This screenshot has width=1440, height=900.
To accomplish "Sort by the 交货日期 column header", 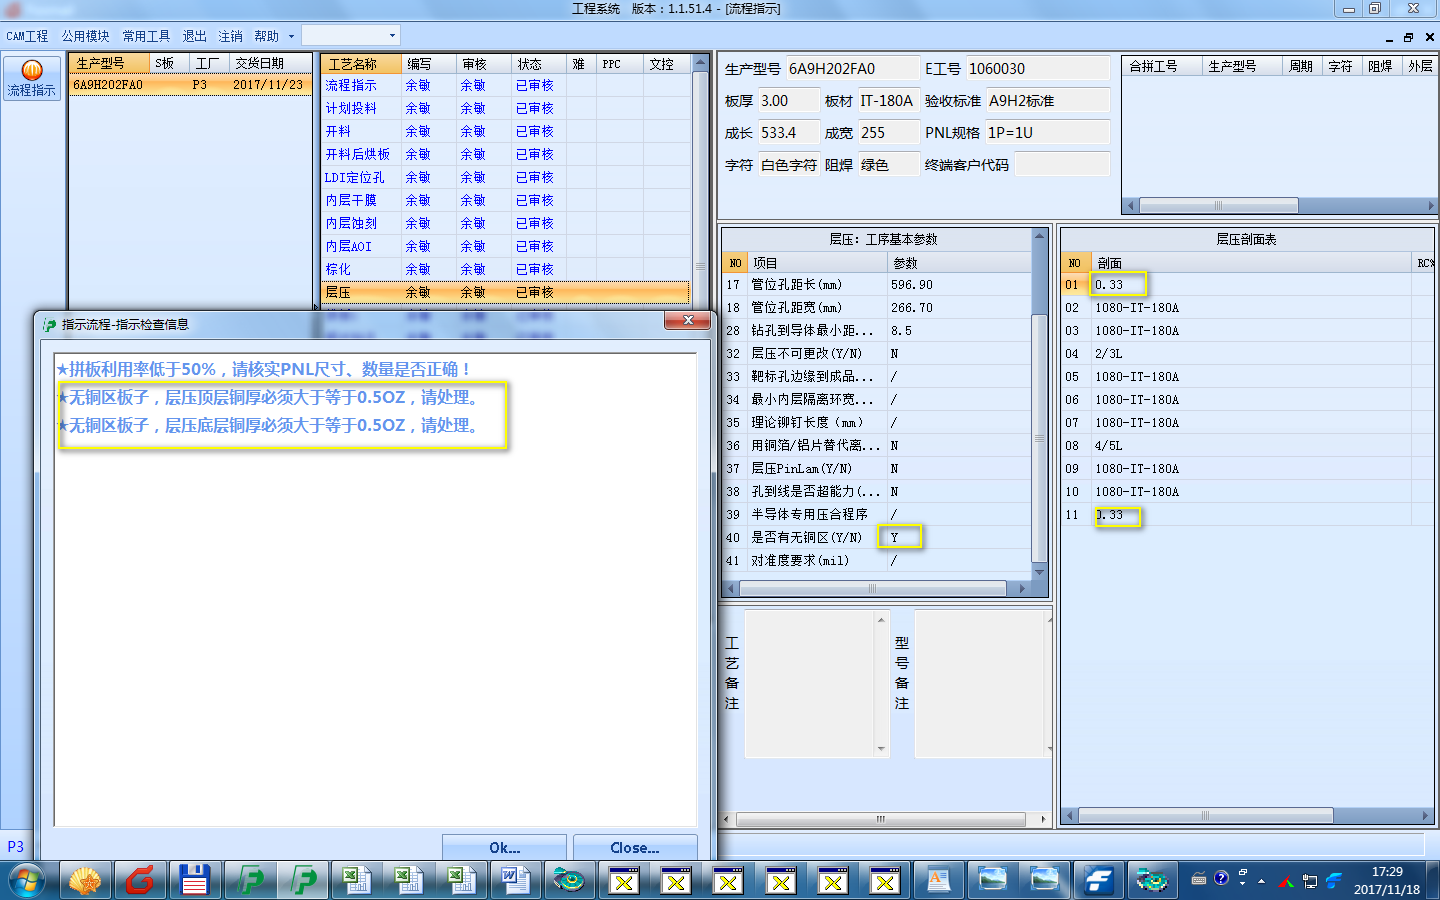I will pos(270,63).
